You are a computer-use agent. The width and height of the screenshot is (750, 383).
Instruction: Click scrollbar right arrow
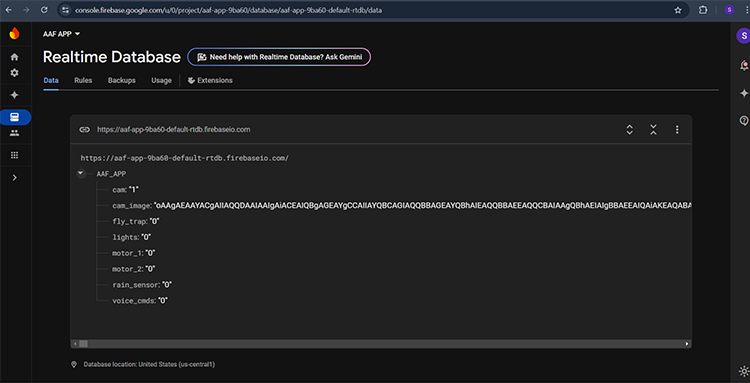687,344
